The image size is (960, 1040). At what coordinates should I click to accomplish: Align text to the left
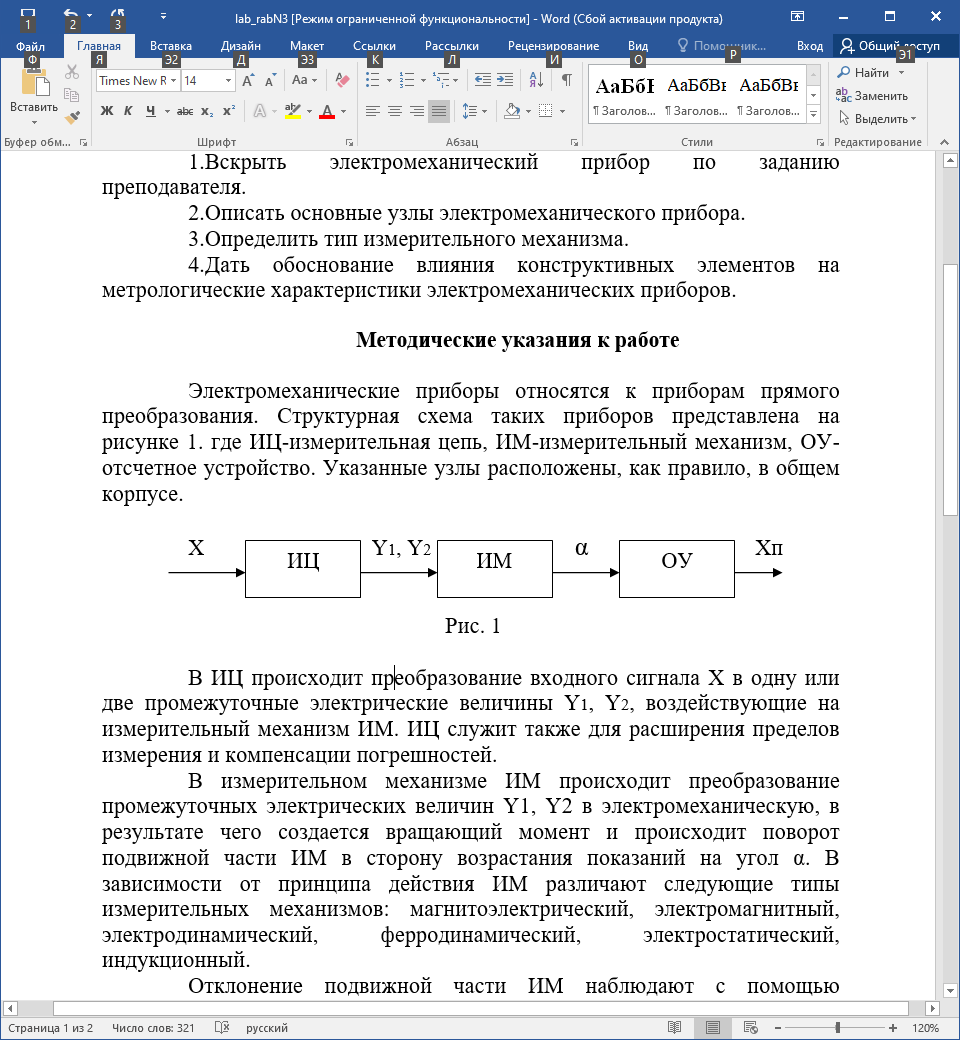[x=373, y=111]
